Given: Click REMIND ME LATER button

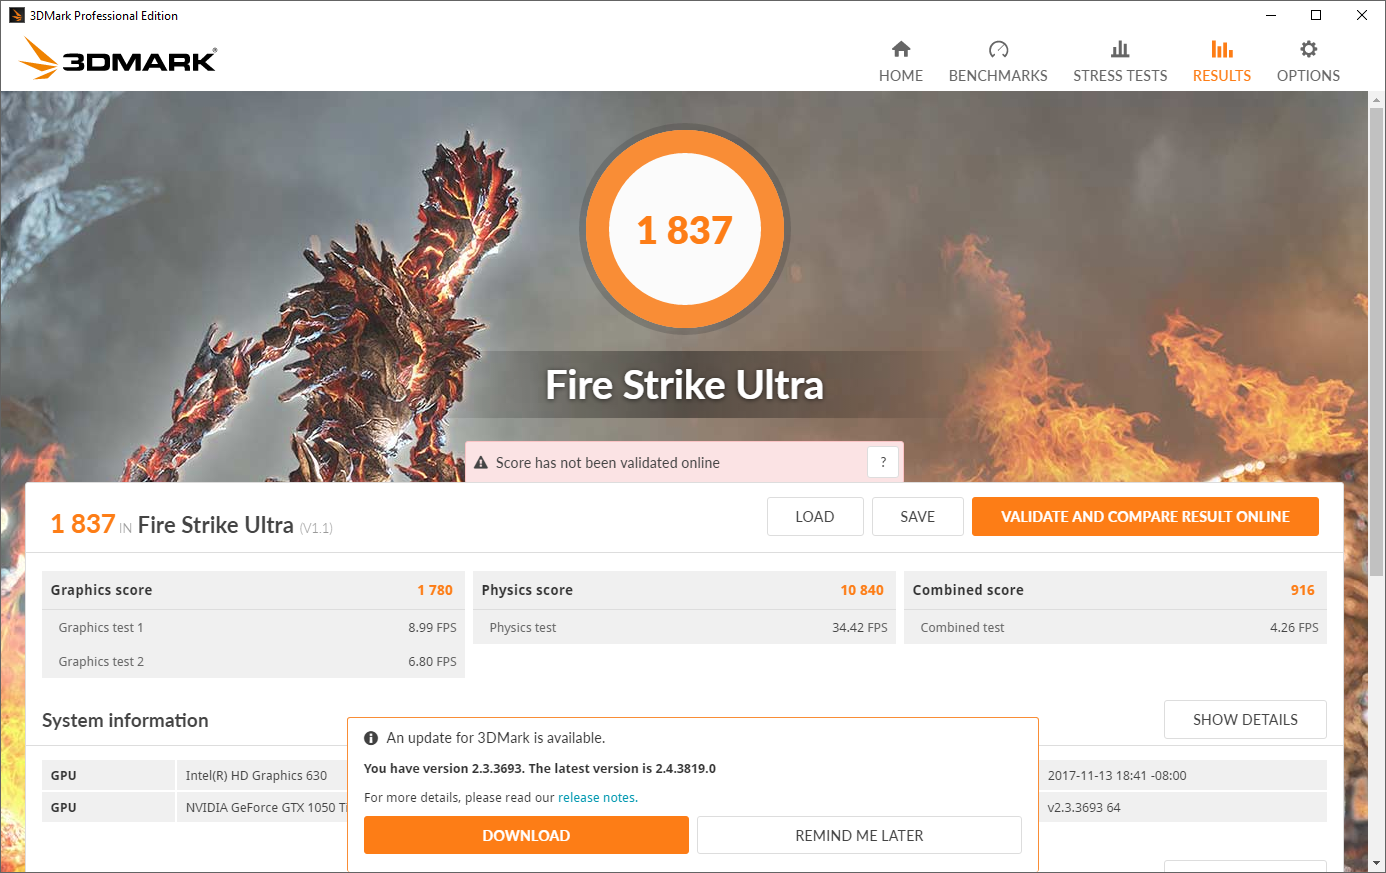Looking at the screenshot, I should pos(859,835).
